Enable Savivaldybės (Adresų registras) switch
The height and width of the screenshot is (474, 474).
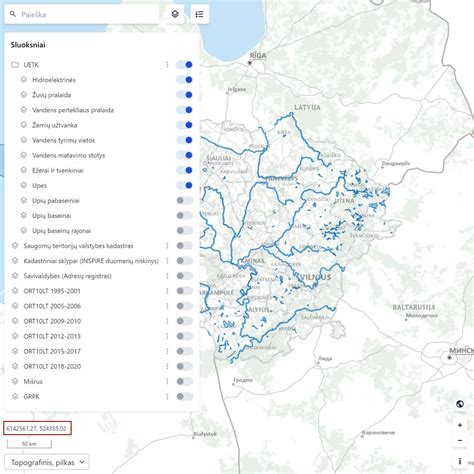click(185, 276)
